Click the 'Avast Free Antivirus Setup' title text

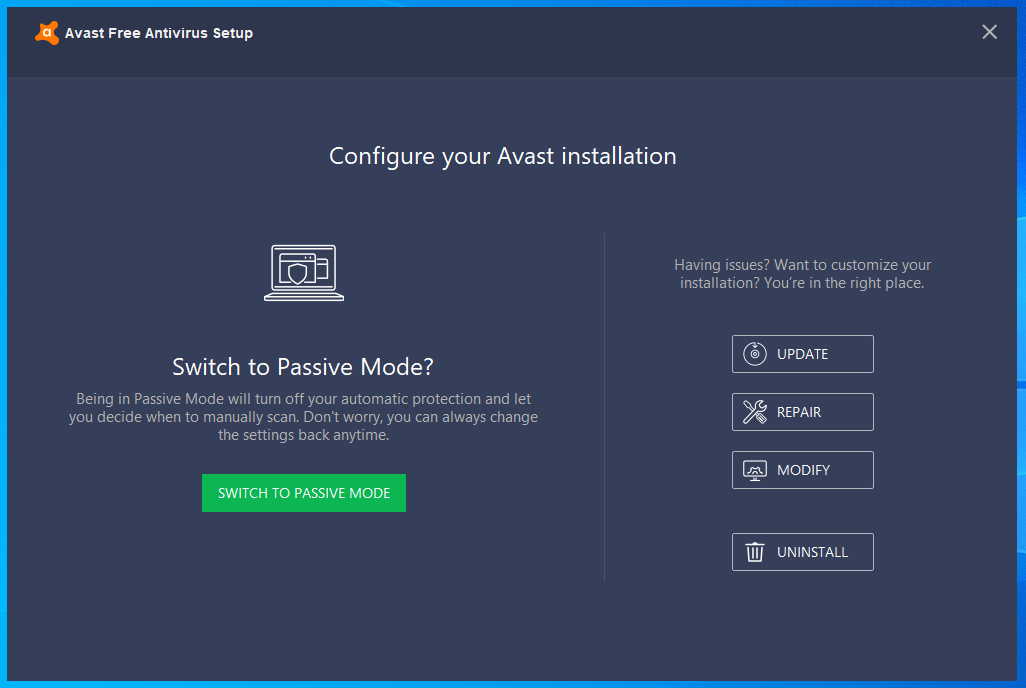159,33
